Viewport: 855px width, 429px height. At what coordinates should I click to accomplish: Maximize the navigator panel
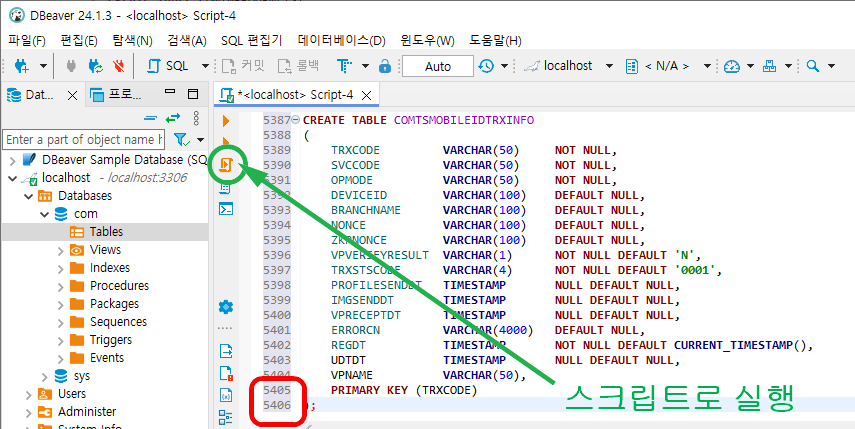(x=193, y=94)
